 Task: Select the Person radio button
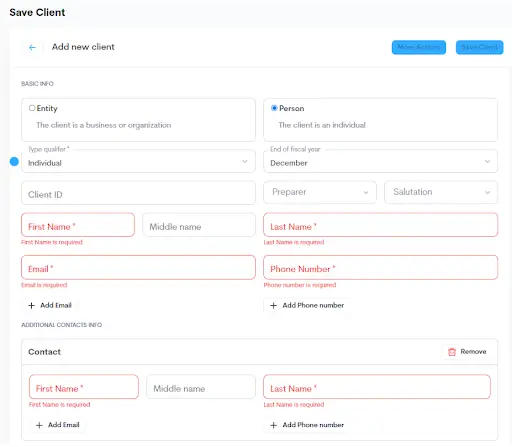tap(274, 108)
